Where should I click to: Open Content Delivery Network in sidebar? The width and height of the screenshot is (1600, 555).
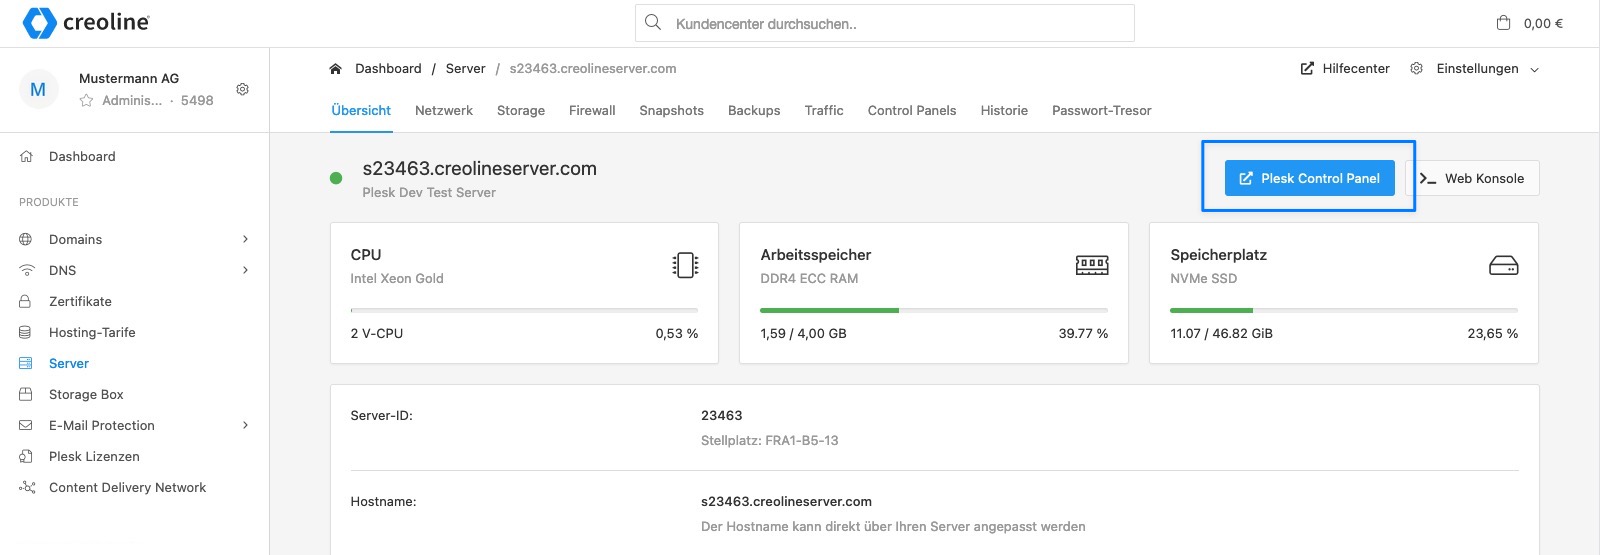(x=127, y=487)
